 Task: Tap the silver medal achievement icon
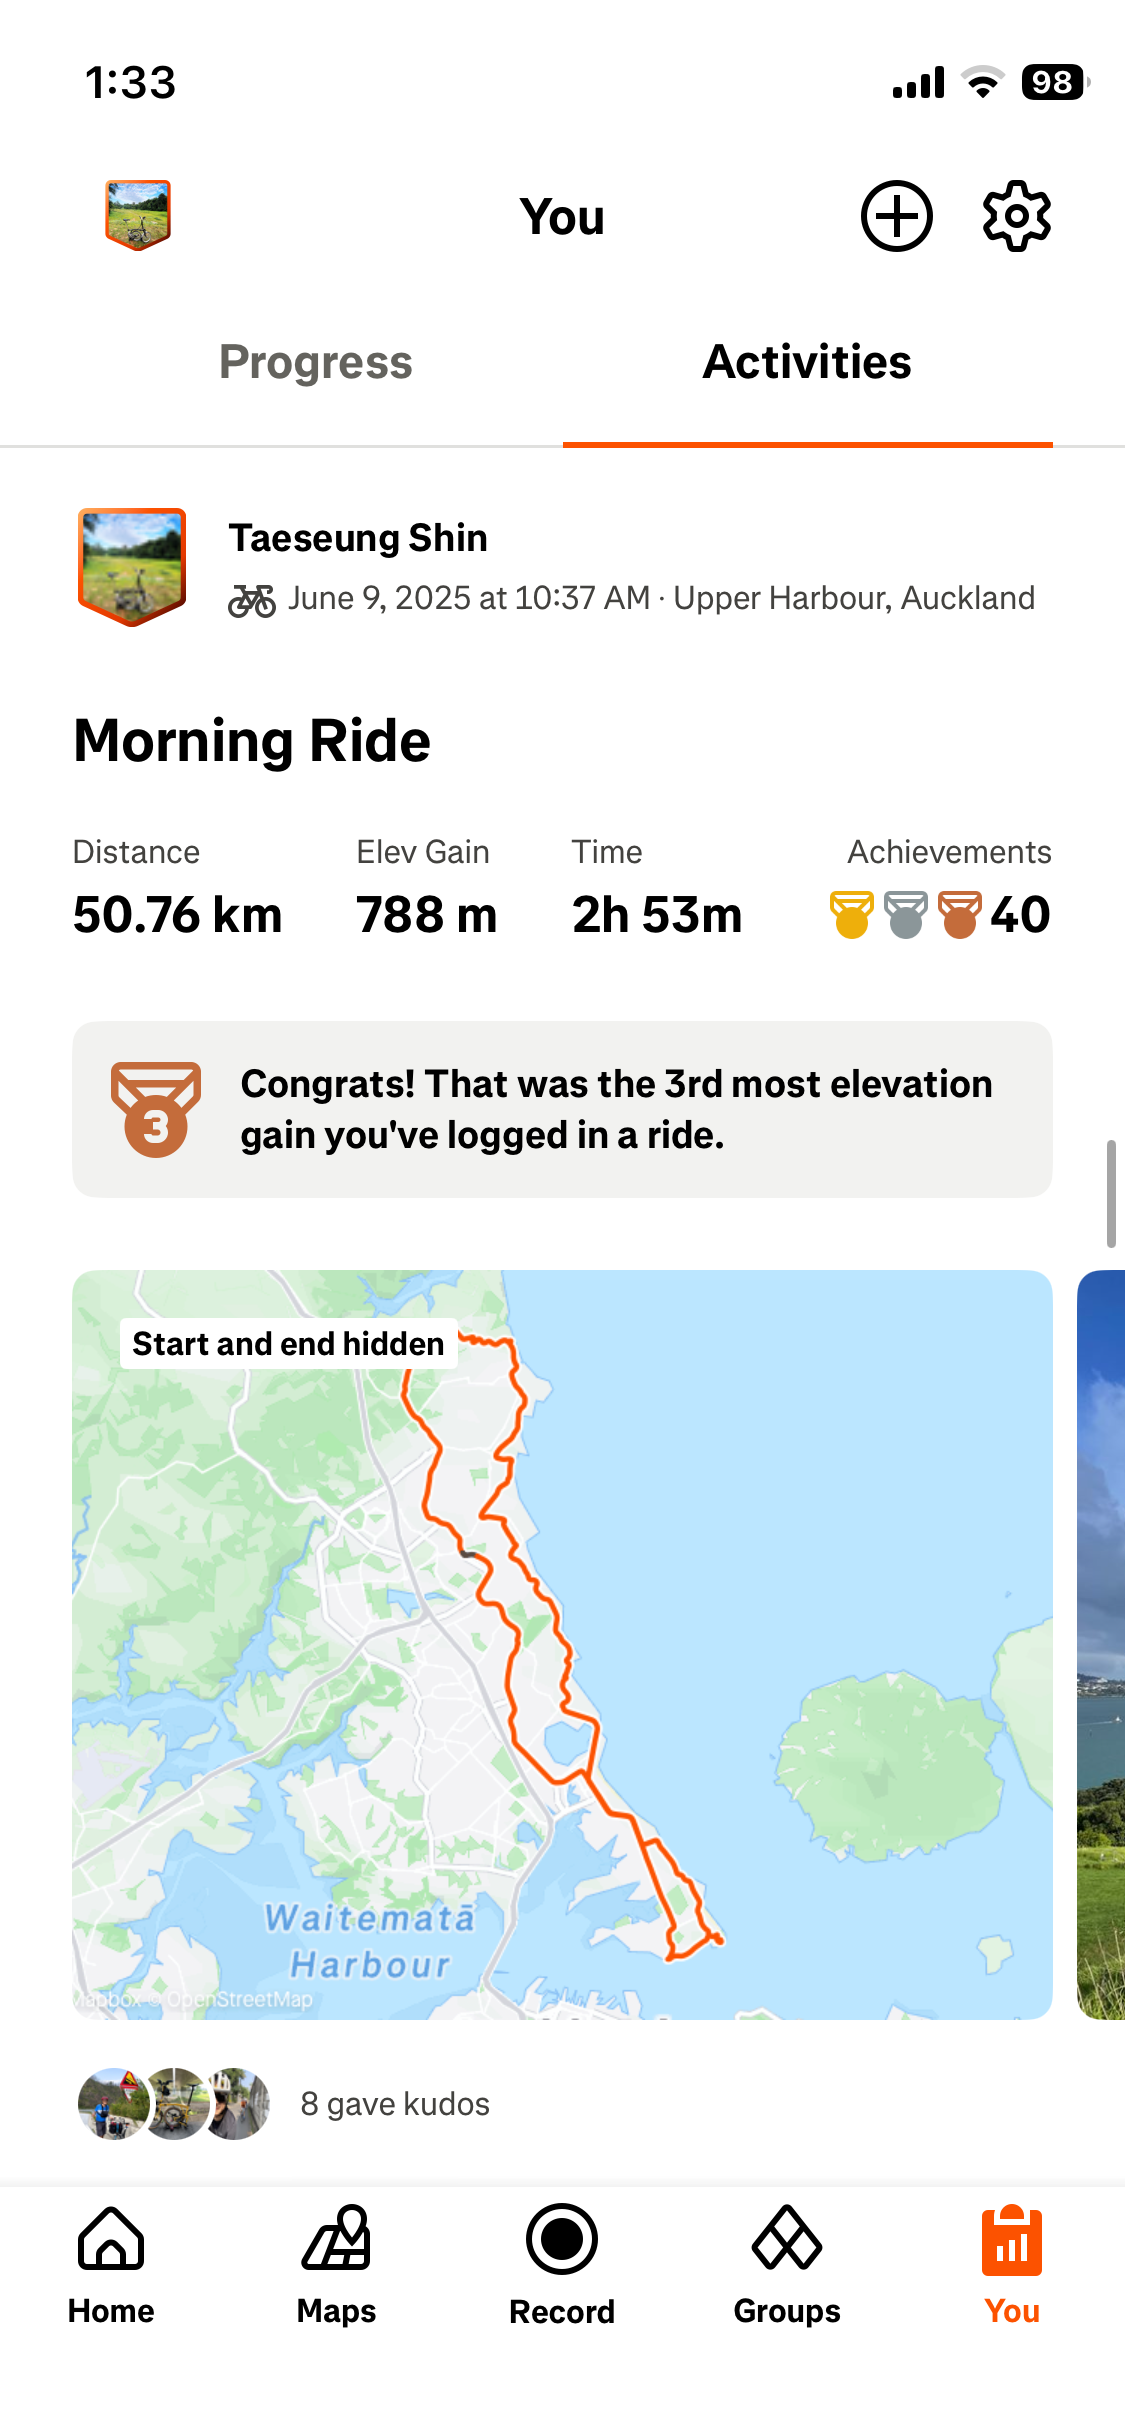(x=905, y=914)
